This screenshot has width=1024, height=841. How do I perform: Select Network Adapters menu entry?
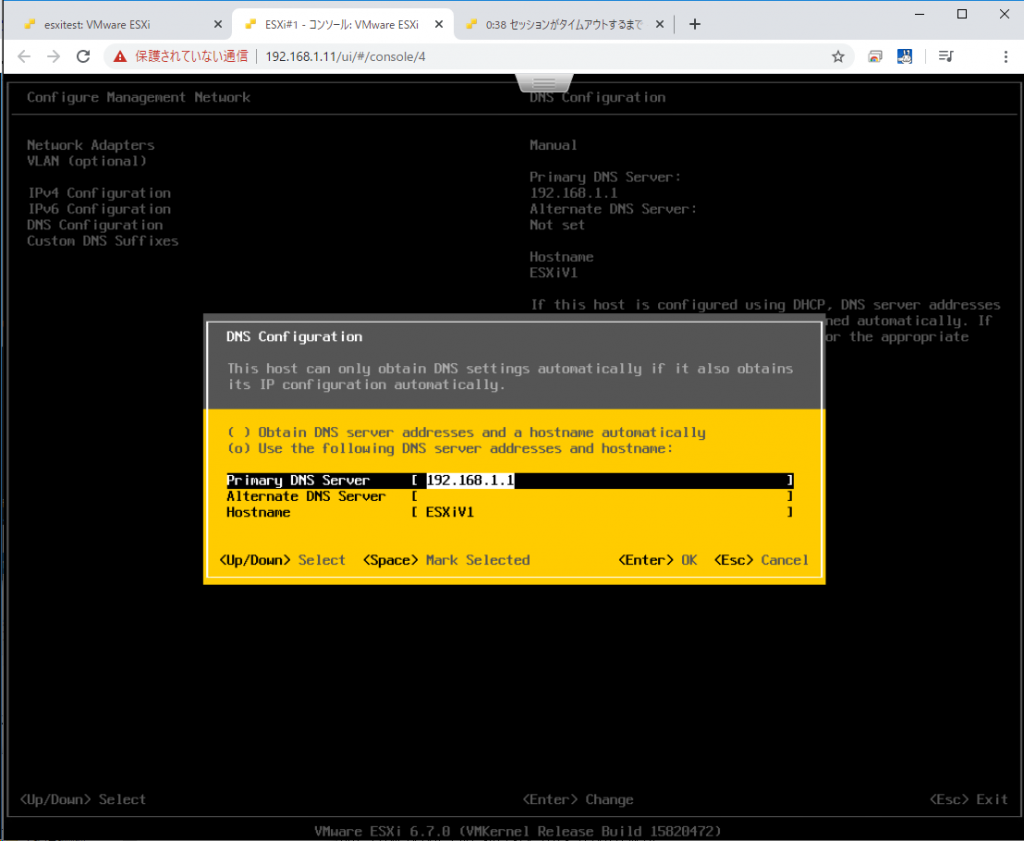click(x=91, y=145)
